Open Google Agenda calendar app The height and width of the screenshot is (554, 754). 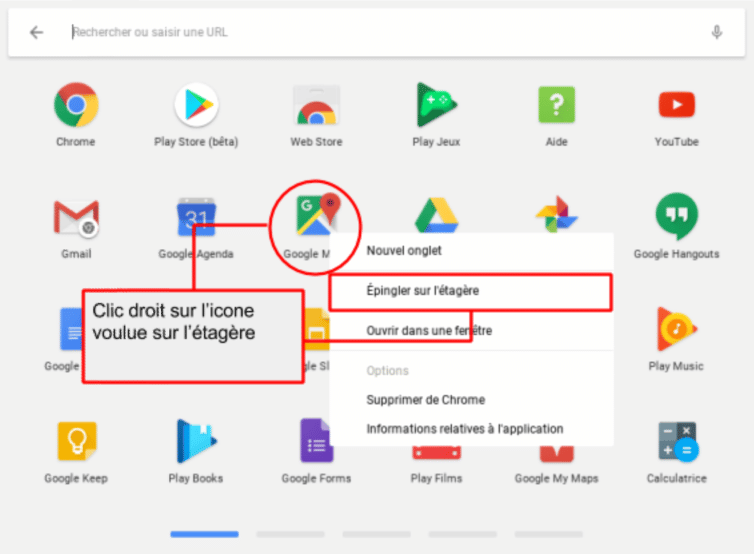pos(196,219)
